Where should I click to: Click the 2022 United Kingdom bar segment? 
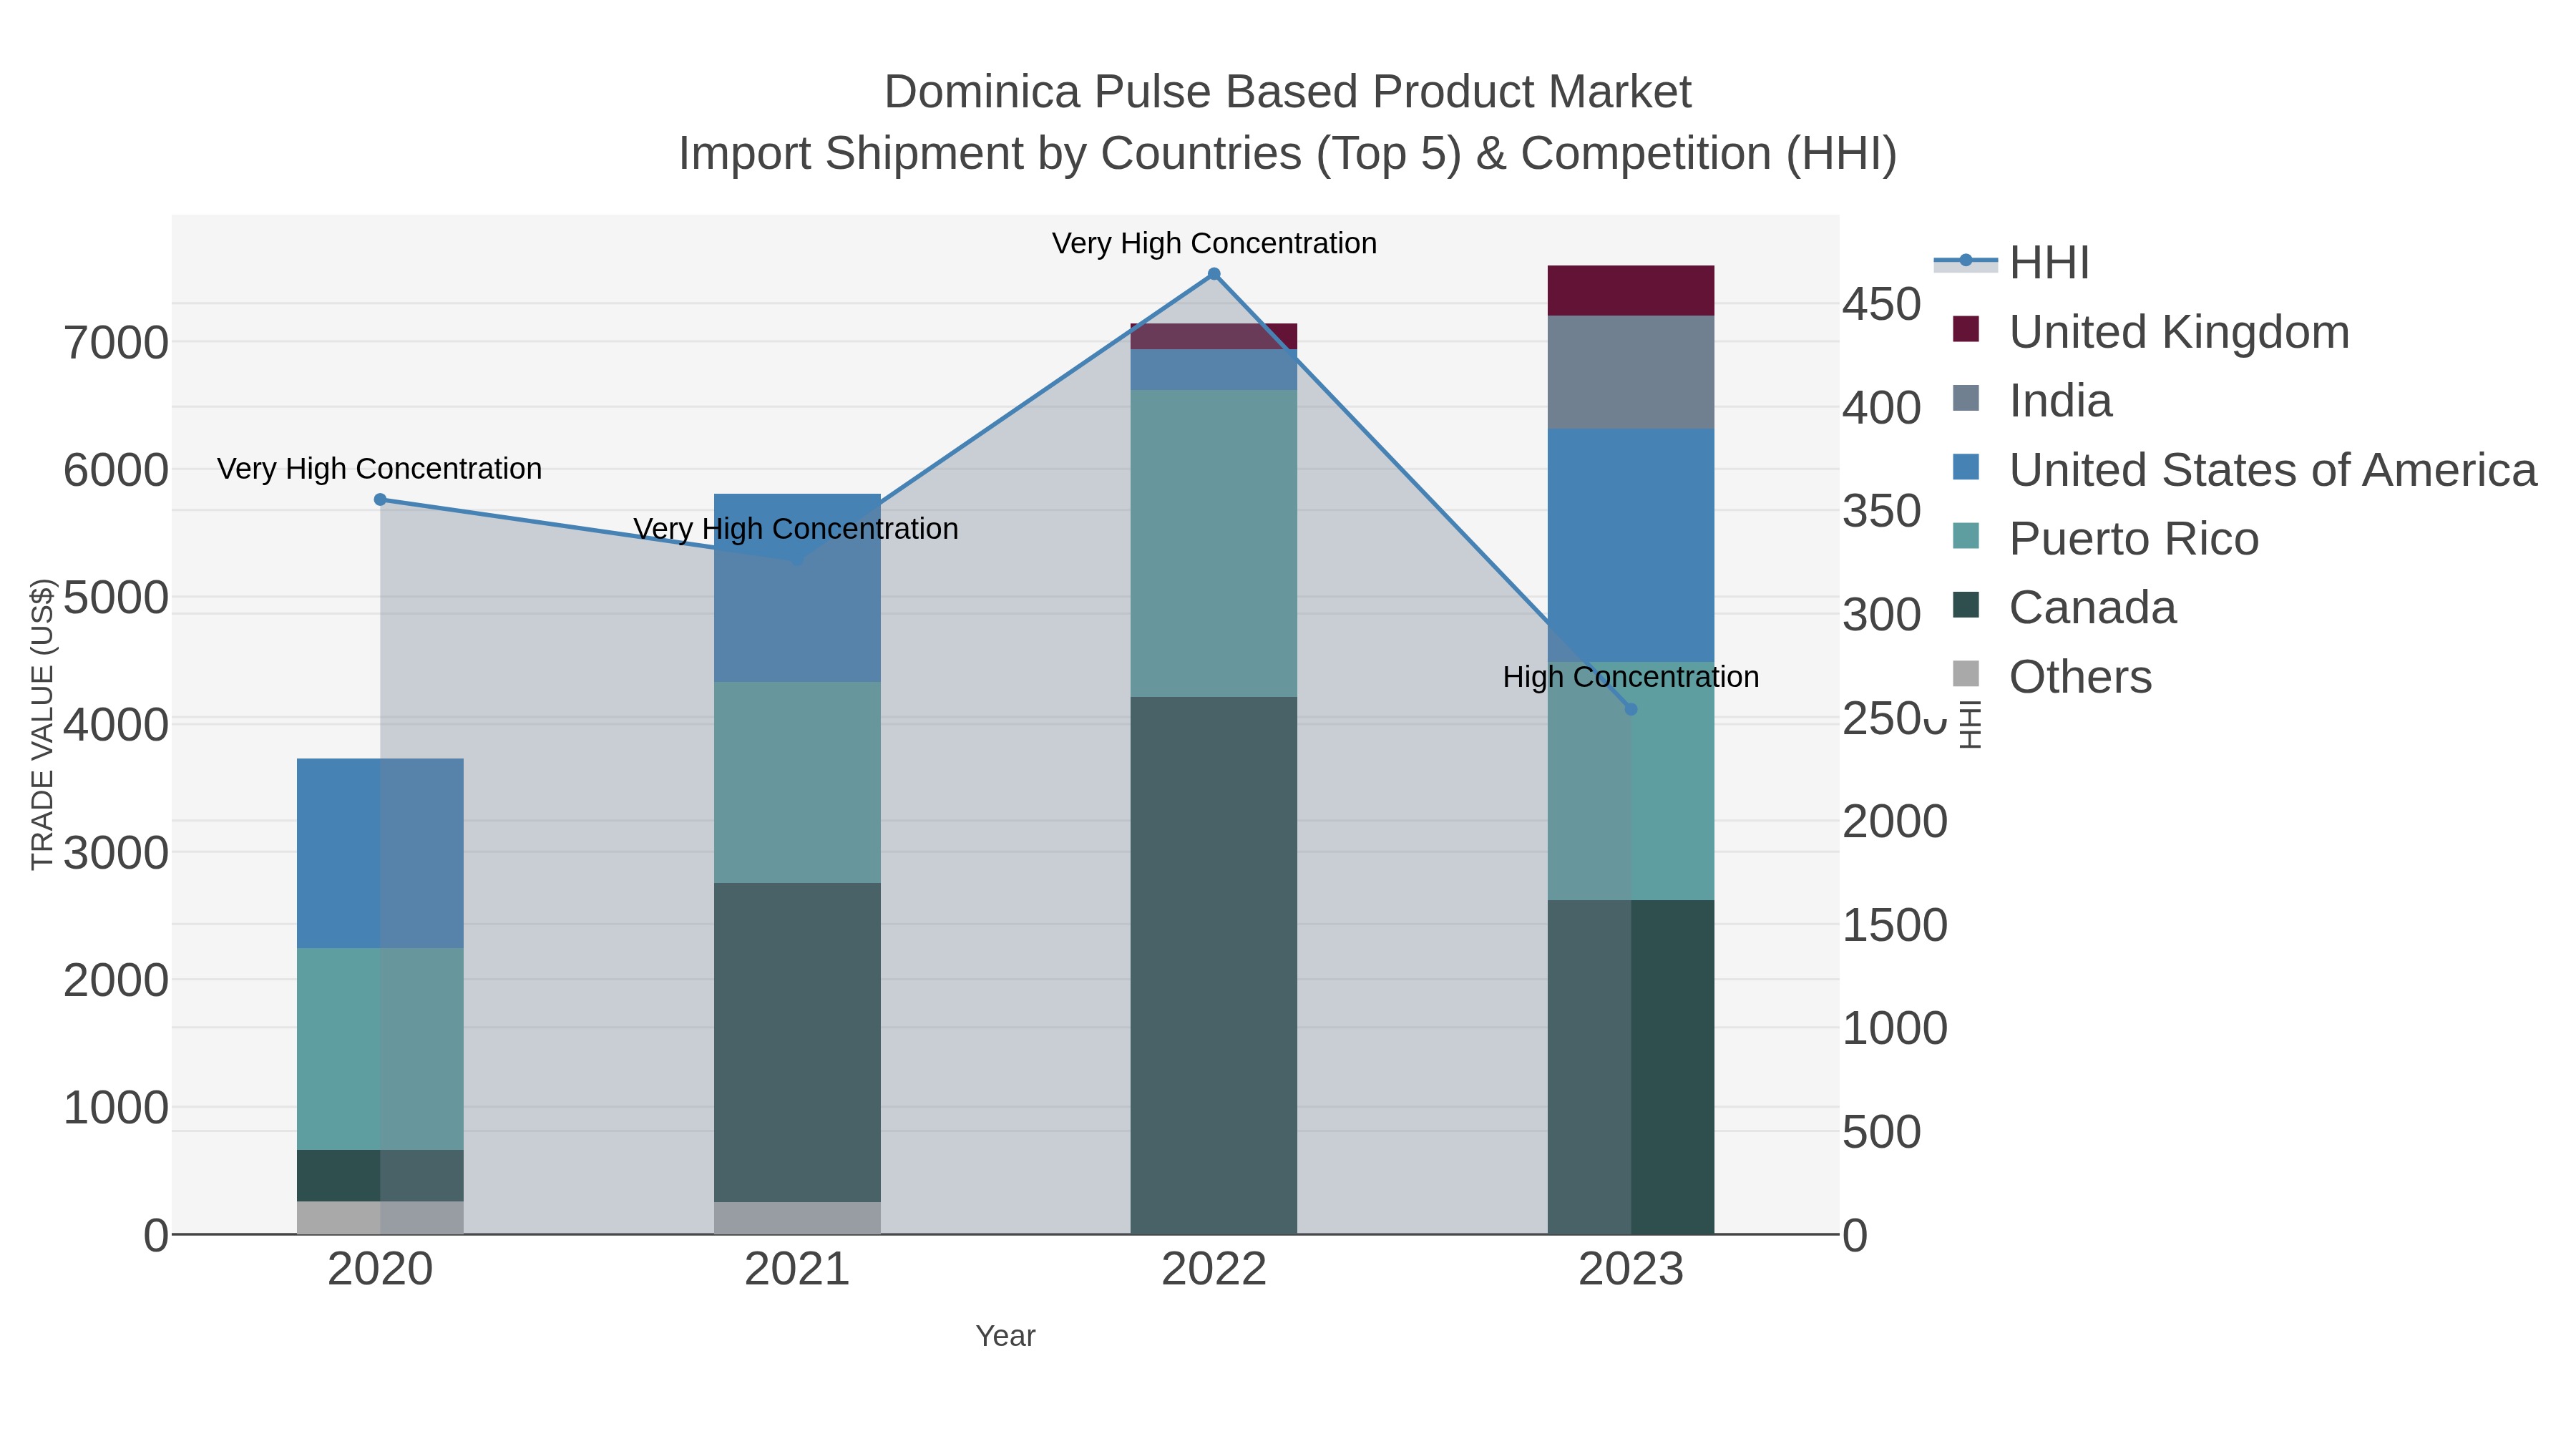(1214, 336)
